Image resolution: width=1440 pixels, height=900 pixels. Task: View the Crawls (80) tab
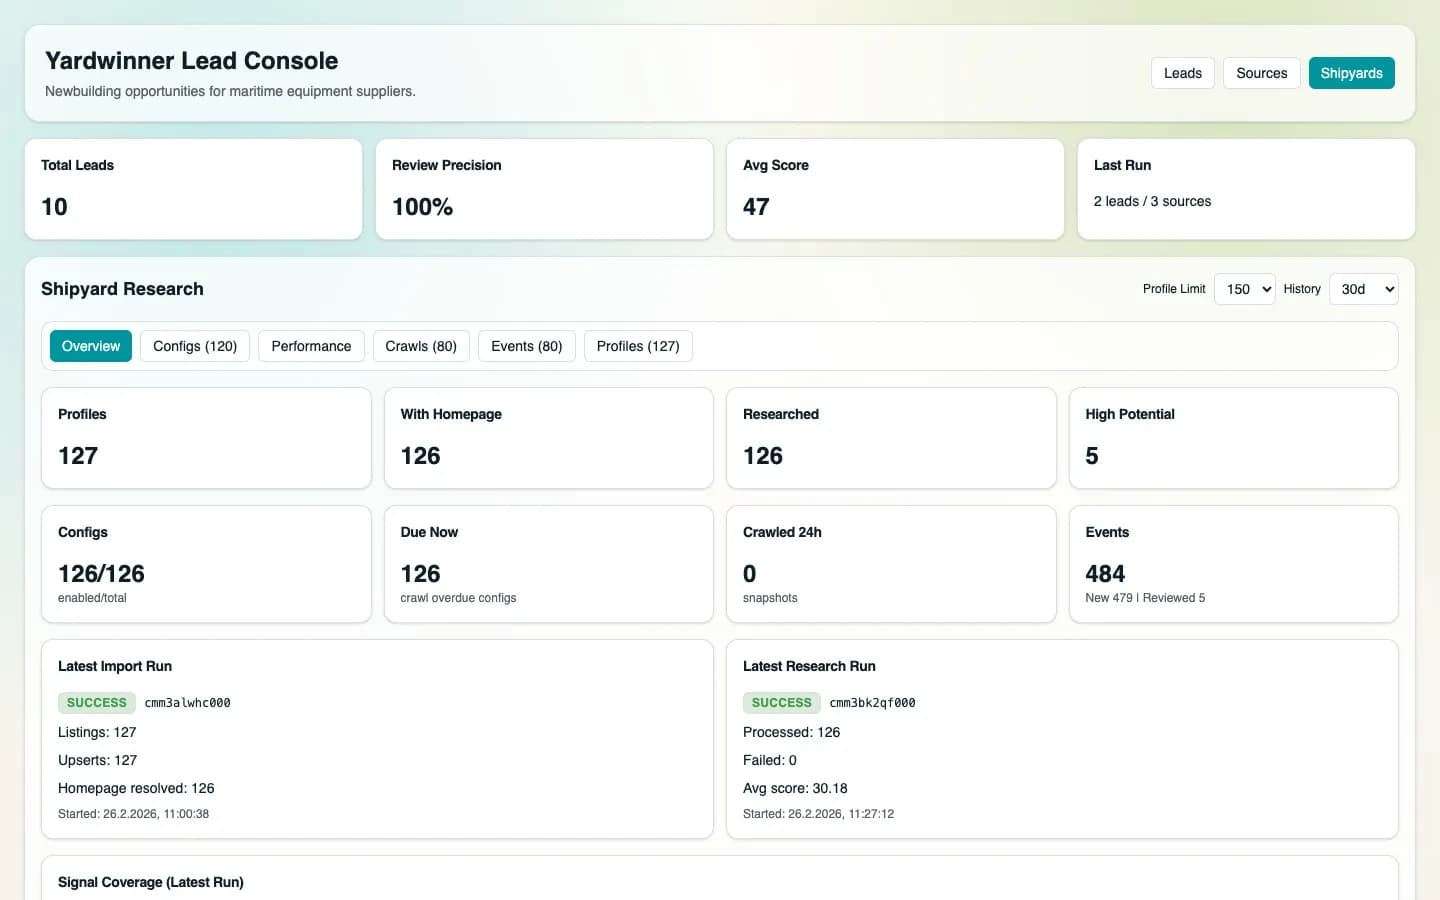[x=421, y=346]
